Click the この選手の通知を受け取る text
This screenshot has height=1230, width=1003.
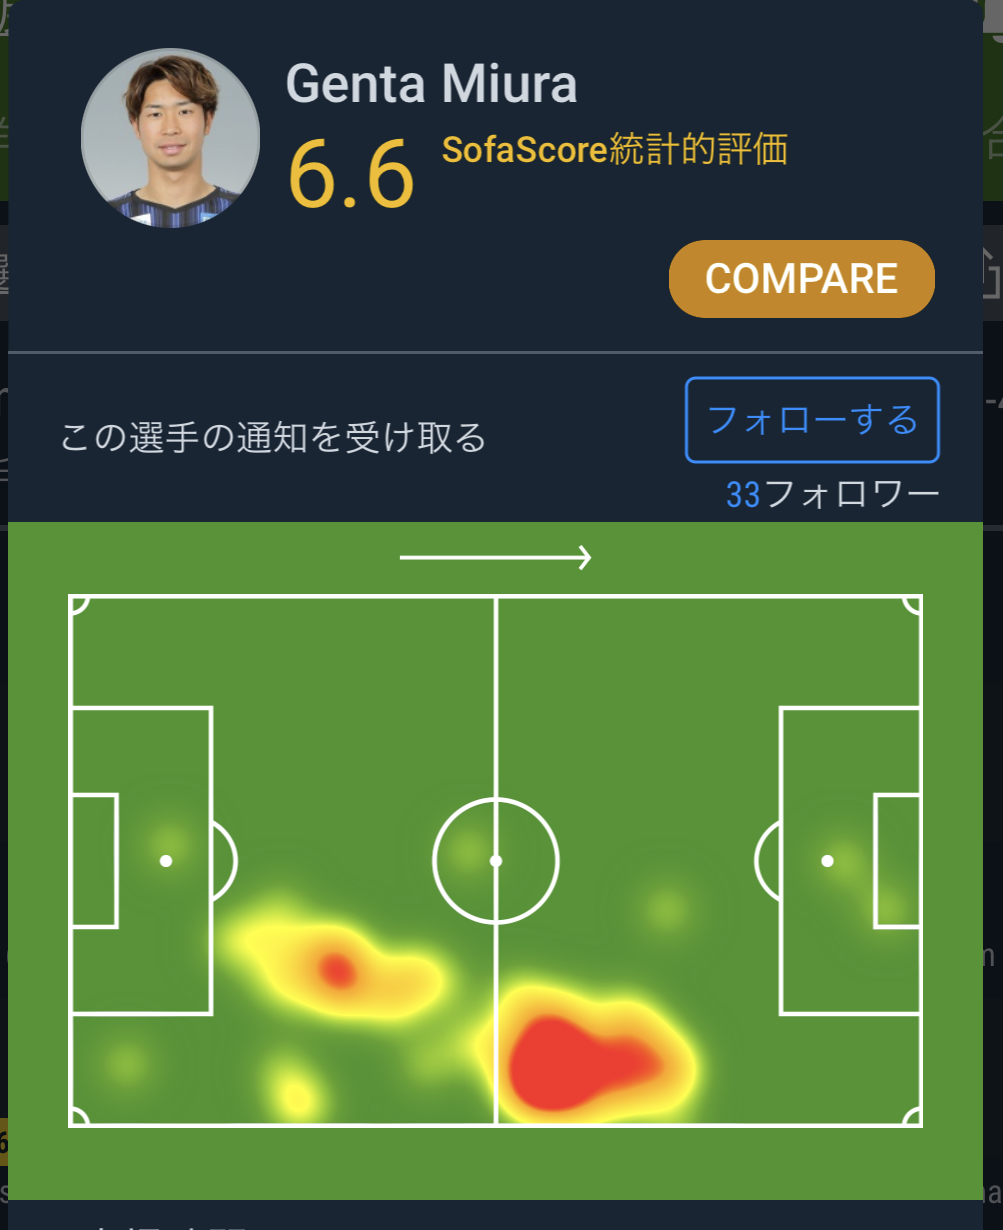click(x=273, y=437)
